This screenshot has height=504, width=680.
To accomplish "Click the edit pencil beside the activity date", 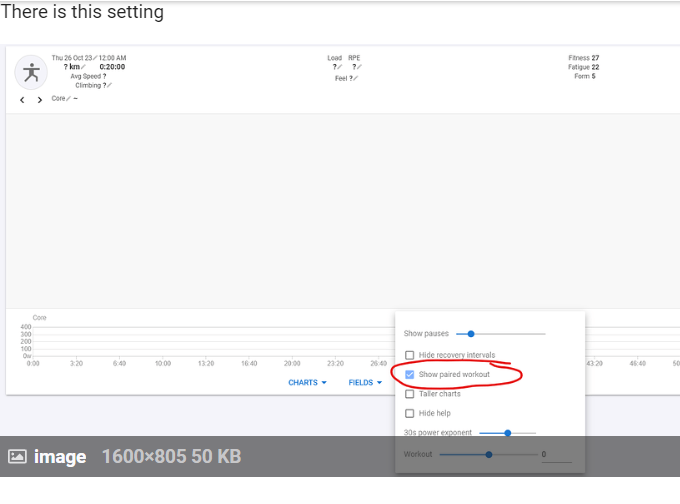I will tap(95, 58).
